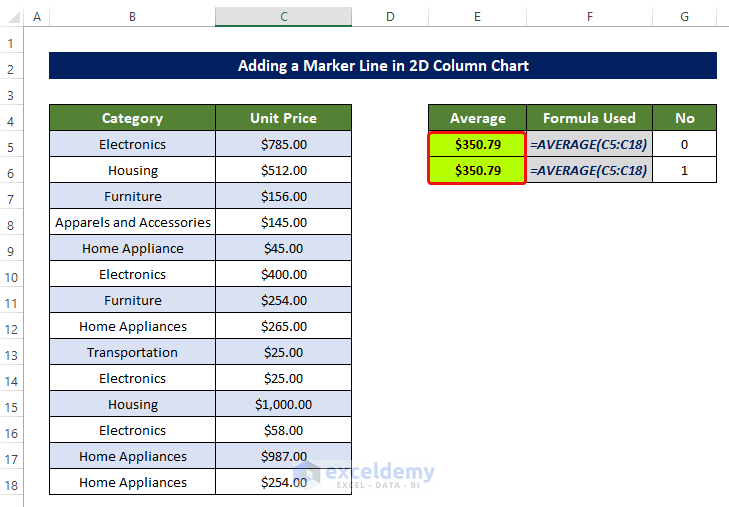Screen dimensions: 729x507
Task: Select the No column header cell
Action: (684, 118)
